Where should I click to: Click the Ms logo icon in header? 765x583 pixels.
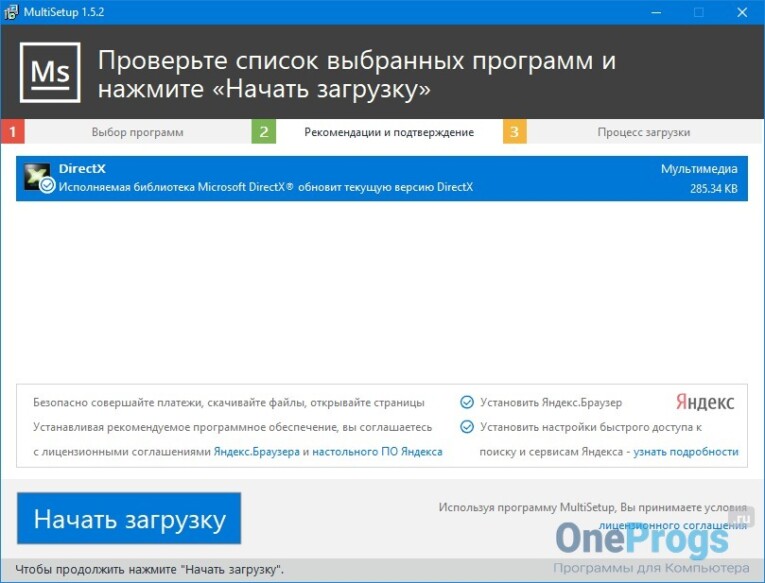click(50, 72)
